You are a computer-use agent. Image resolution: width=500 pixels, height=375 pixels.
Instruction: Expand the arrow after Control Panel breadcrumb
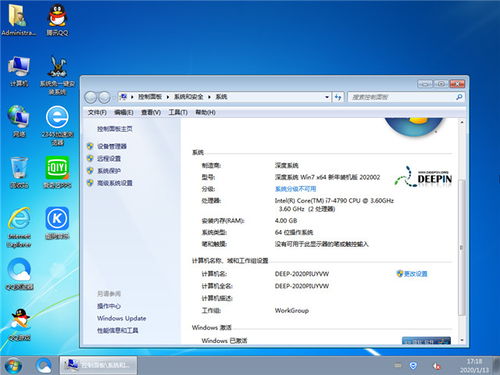(x=167, y=97)
